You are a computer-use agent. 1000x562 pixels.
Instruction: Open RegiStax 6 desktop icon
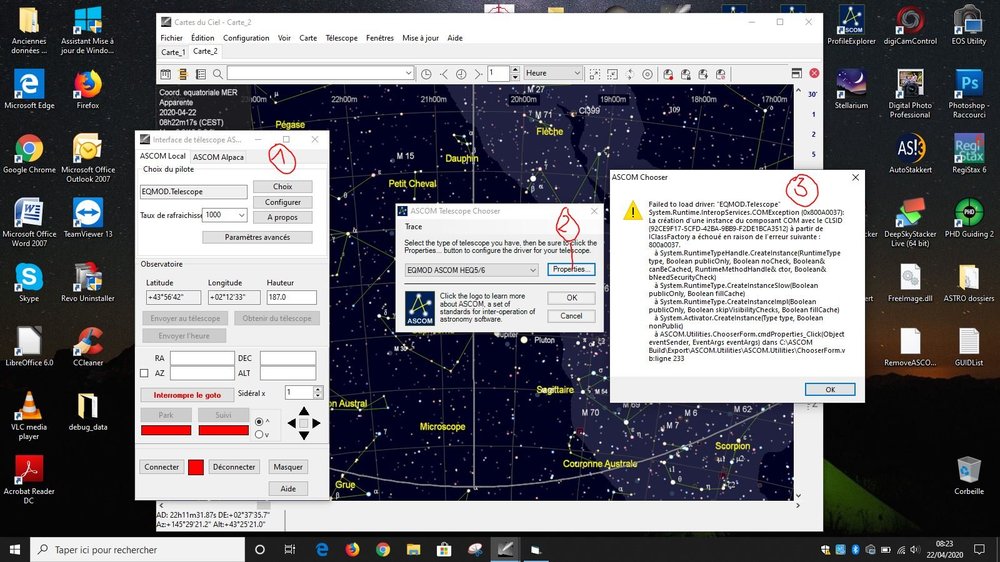(969, 153)
